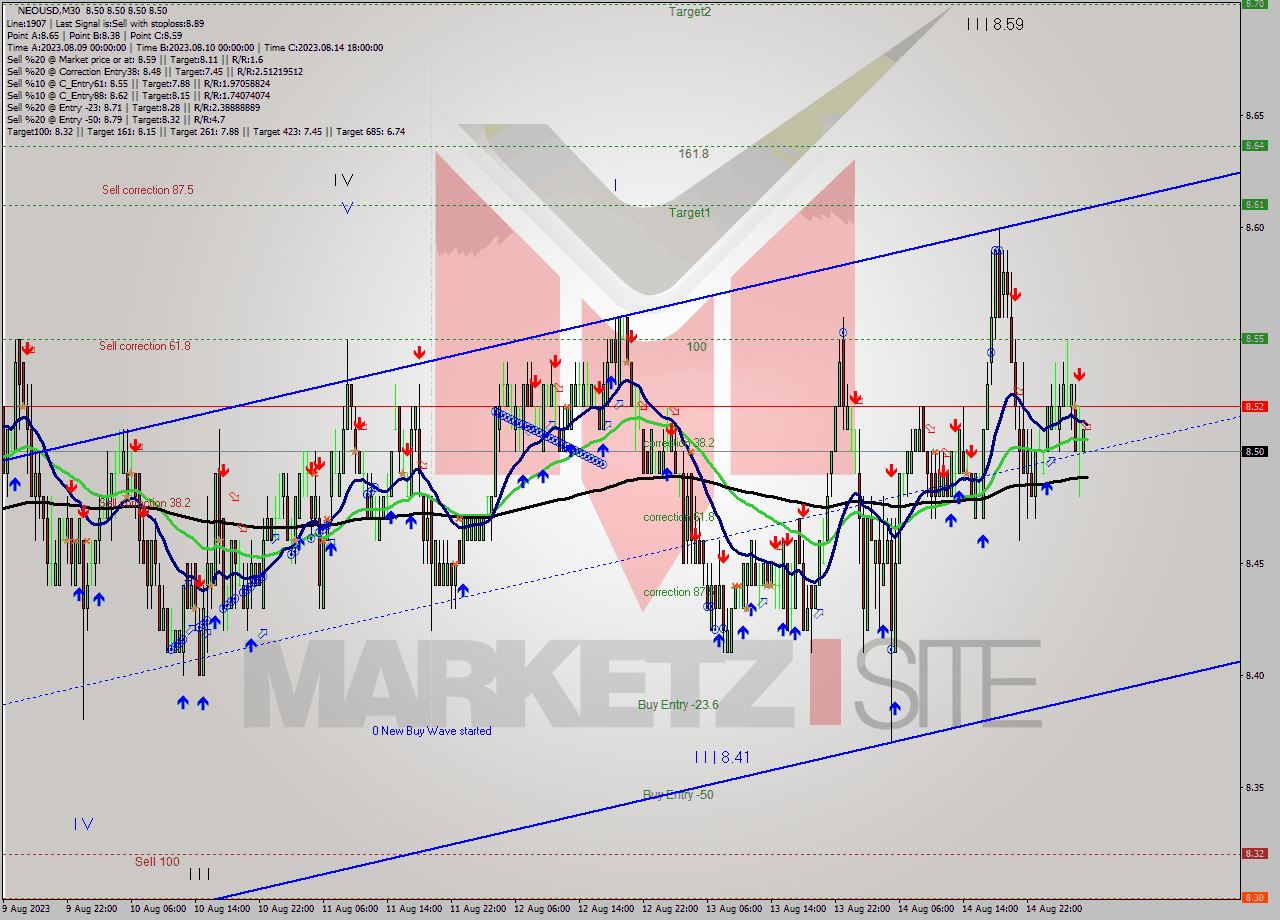The height and width of the screenshot is (920, 1280).
Task: Click the 14 Aug 22:00 time label
Action: [1053, 909]
